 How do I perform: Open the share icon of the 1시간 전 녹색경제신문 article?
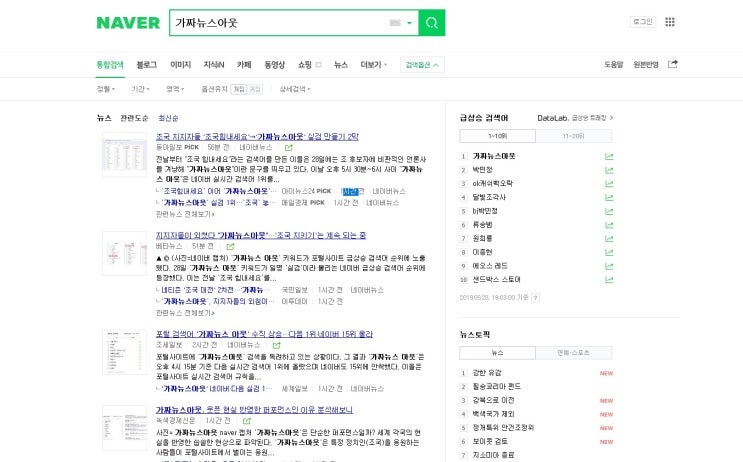tap(246, 421)
